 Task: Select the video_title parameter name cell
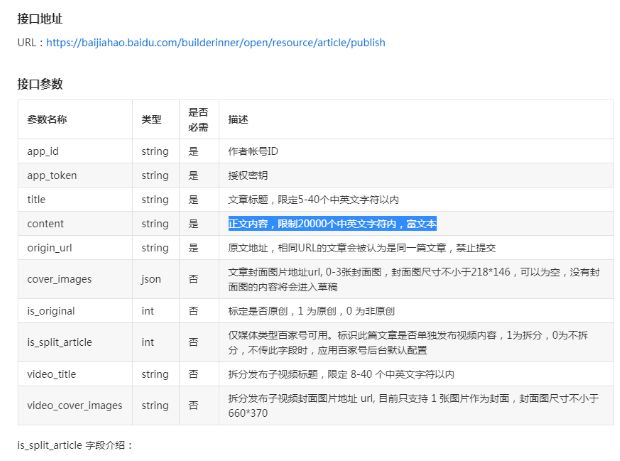(52, 375)
